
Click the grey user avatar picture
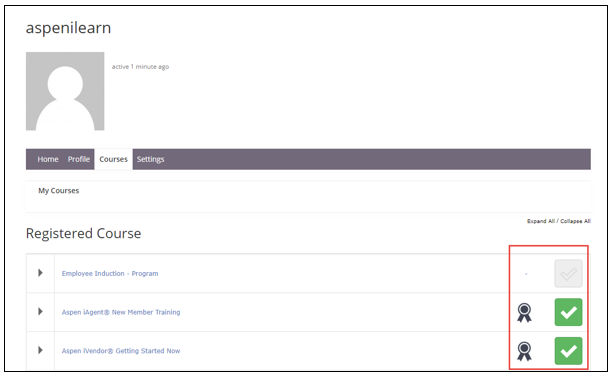[65, 91]
